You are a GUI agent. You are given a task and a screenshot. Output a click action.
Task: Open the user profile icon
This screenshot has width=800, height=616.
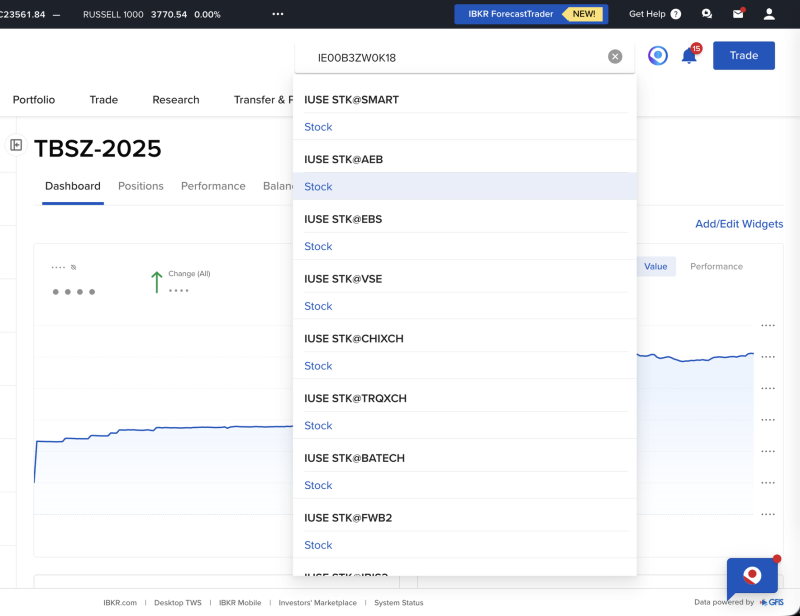[x=769, y=14]
